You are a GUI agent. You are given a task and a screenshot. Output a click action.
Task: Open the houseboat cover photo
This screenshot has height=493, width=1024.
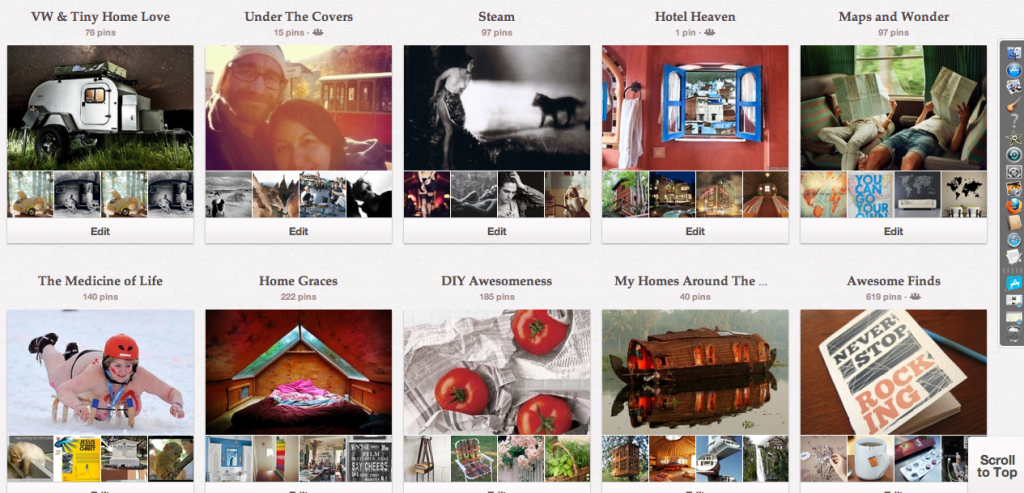click(x=695, y=372)
